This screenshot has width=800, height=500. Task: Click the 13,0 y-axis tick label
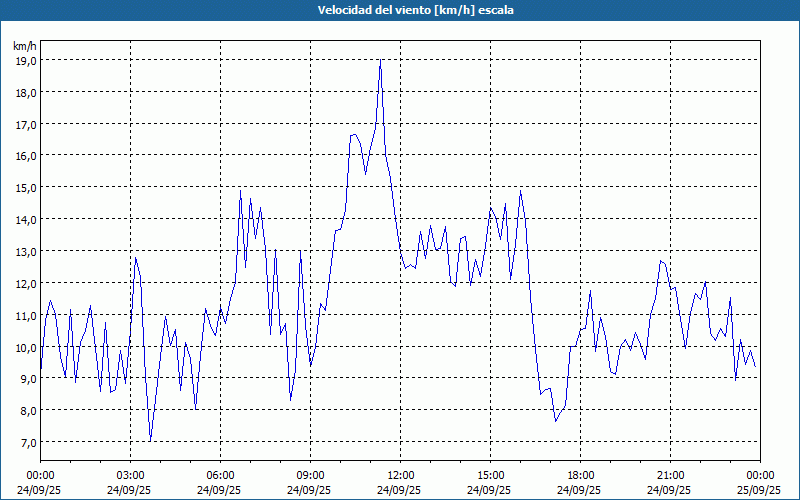pyautogui.click(x=25, y=251)
